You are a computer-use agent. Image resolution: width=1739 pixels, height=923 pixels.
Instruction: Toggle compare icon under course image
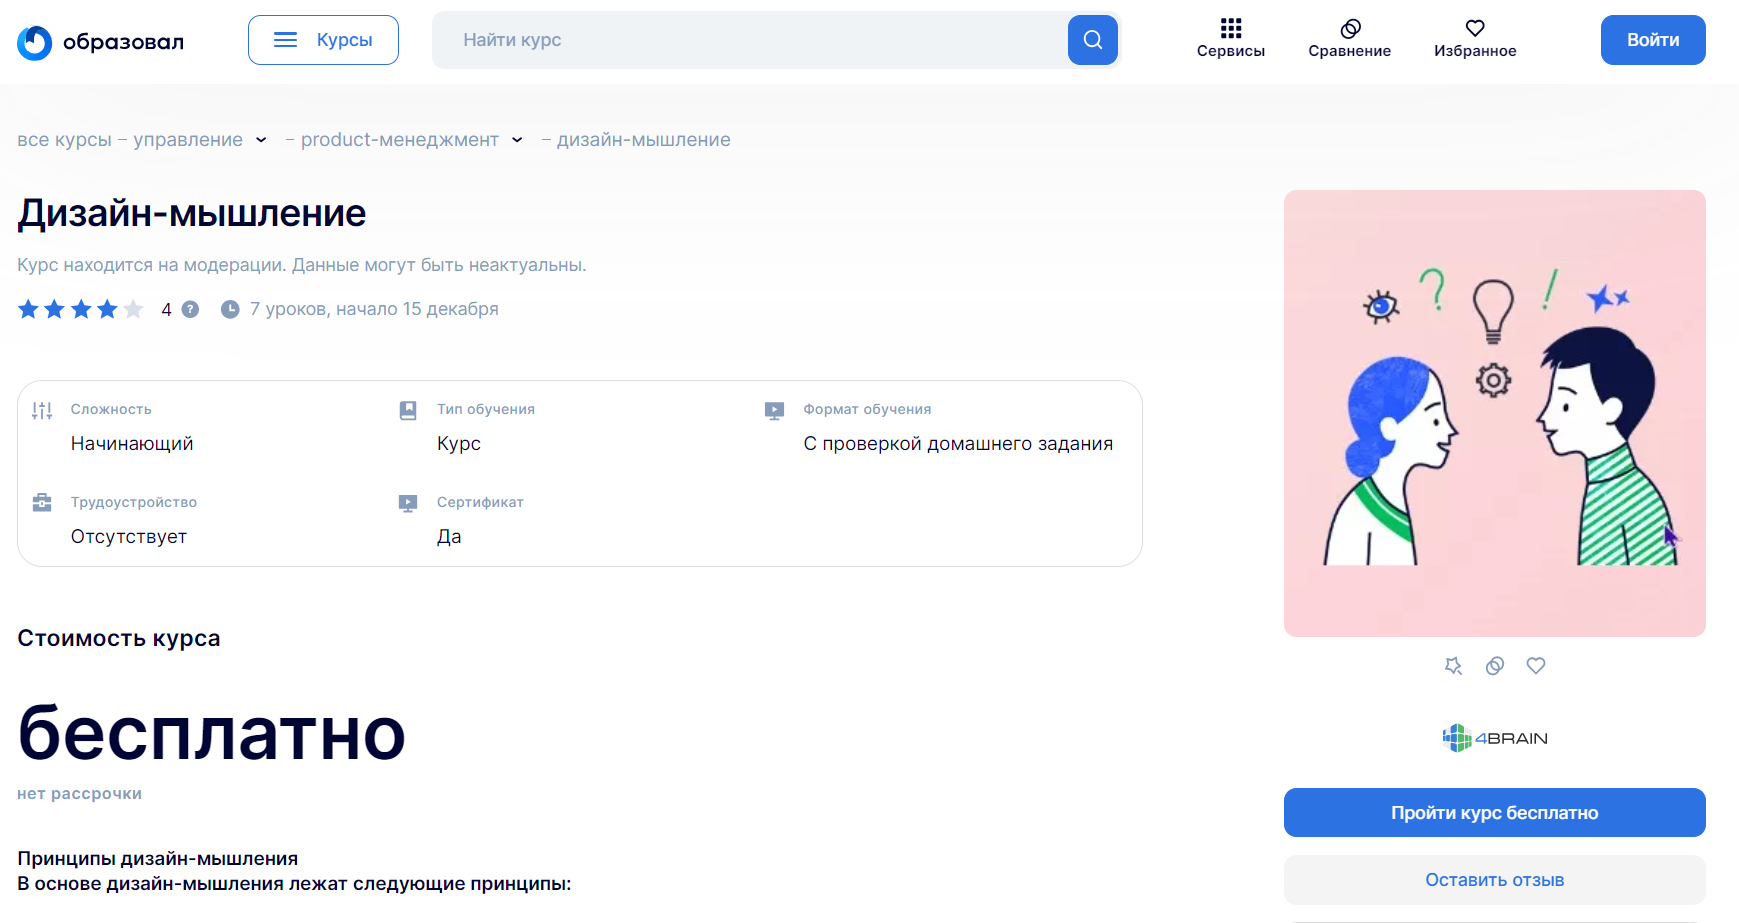[1494, 666]
